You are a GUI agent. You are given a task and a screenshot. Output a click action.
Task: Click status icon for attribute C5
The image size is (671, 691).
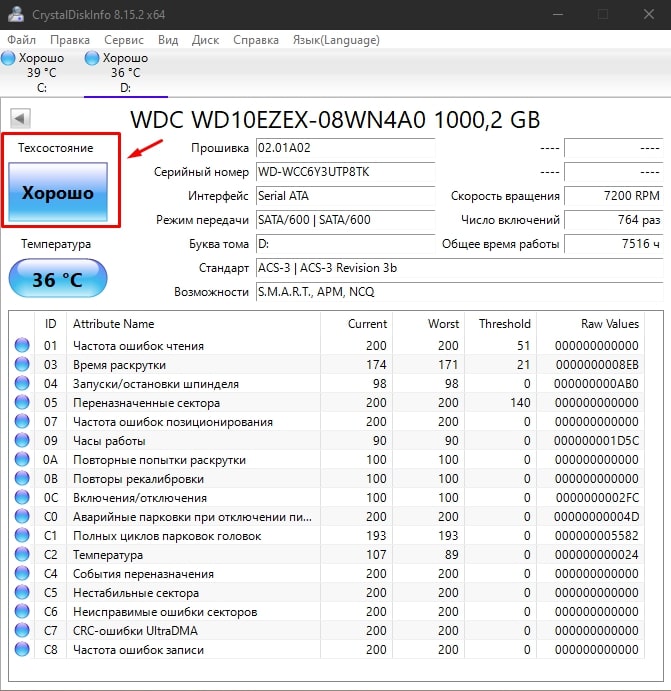pos(22,592)
